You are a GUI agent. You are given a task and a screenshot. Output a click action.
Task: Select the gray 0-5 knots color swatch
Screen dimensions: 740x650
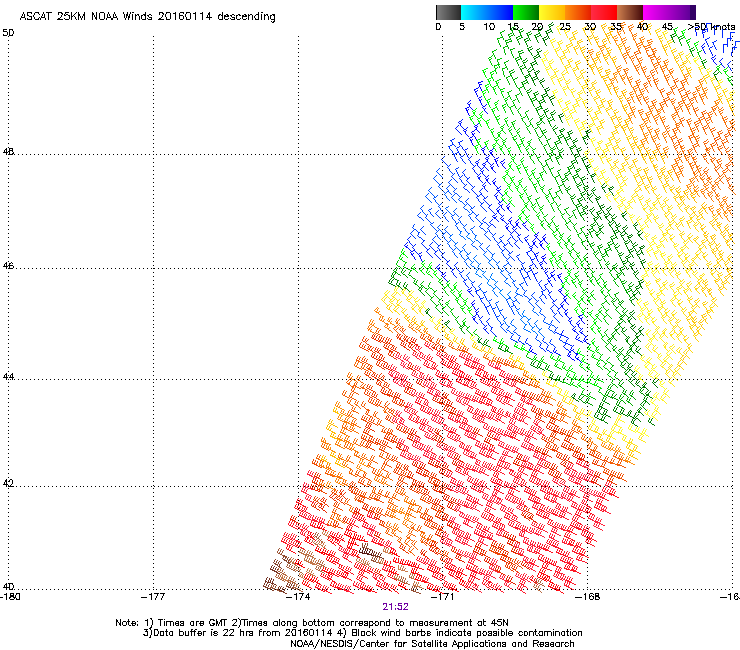[448, 12]
